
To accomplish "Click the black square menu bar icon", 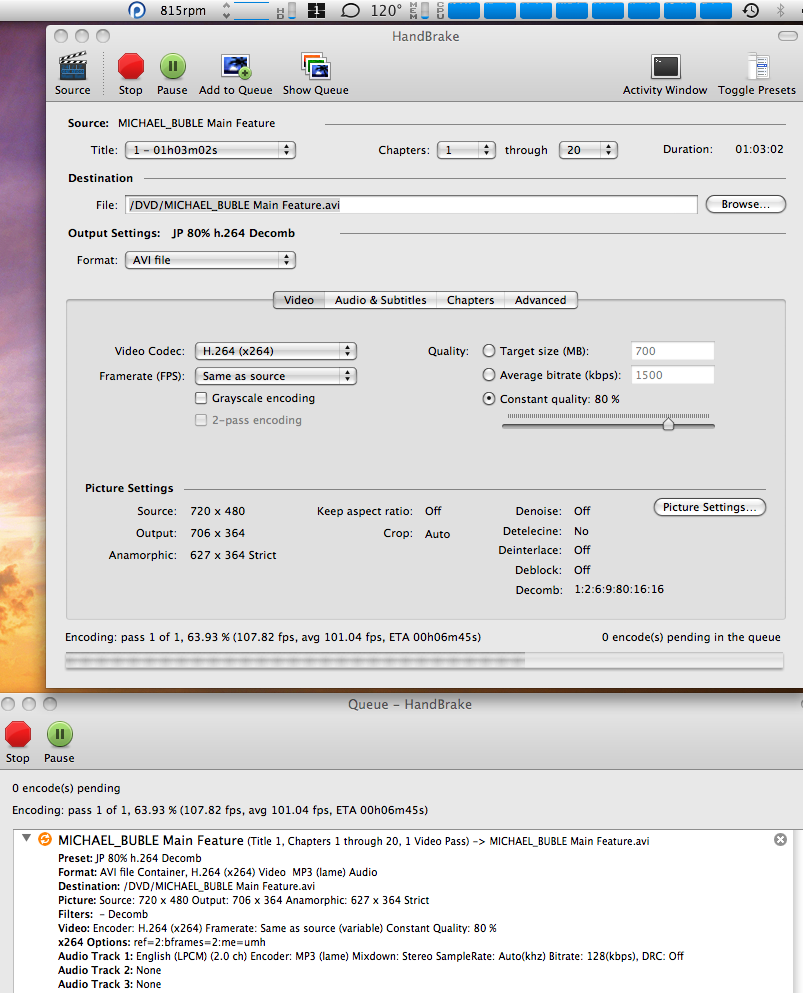I will tap(316, 10).
